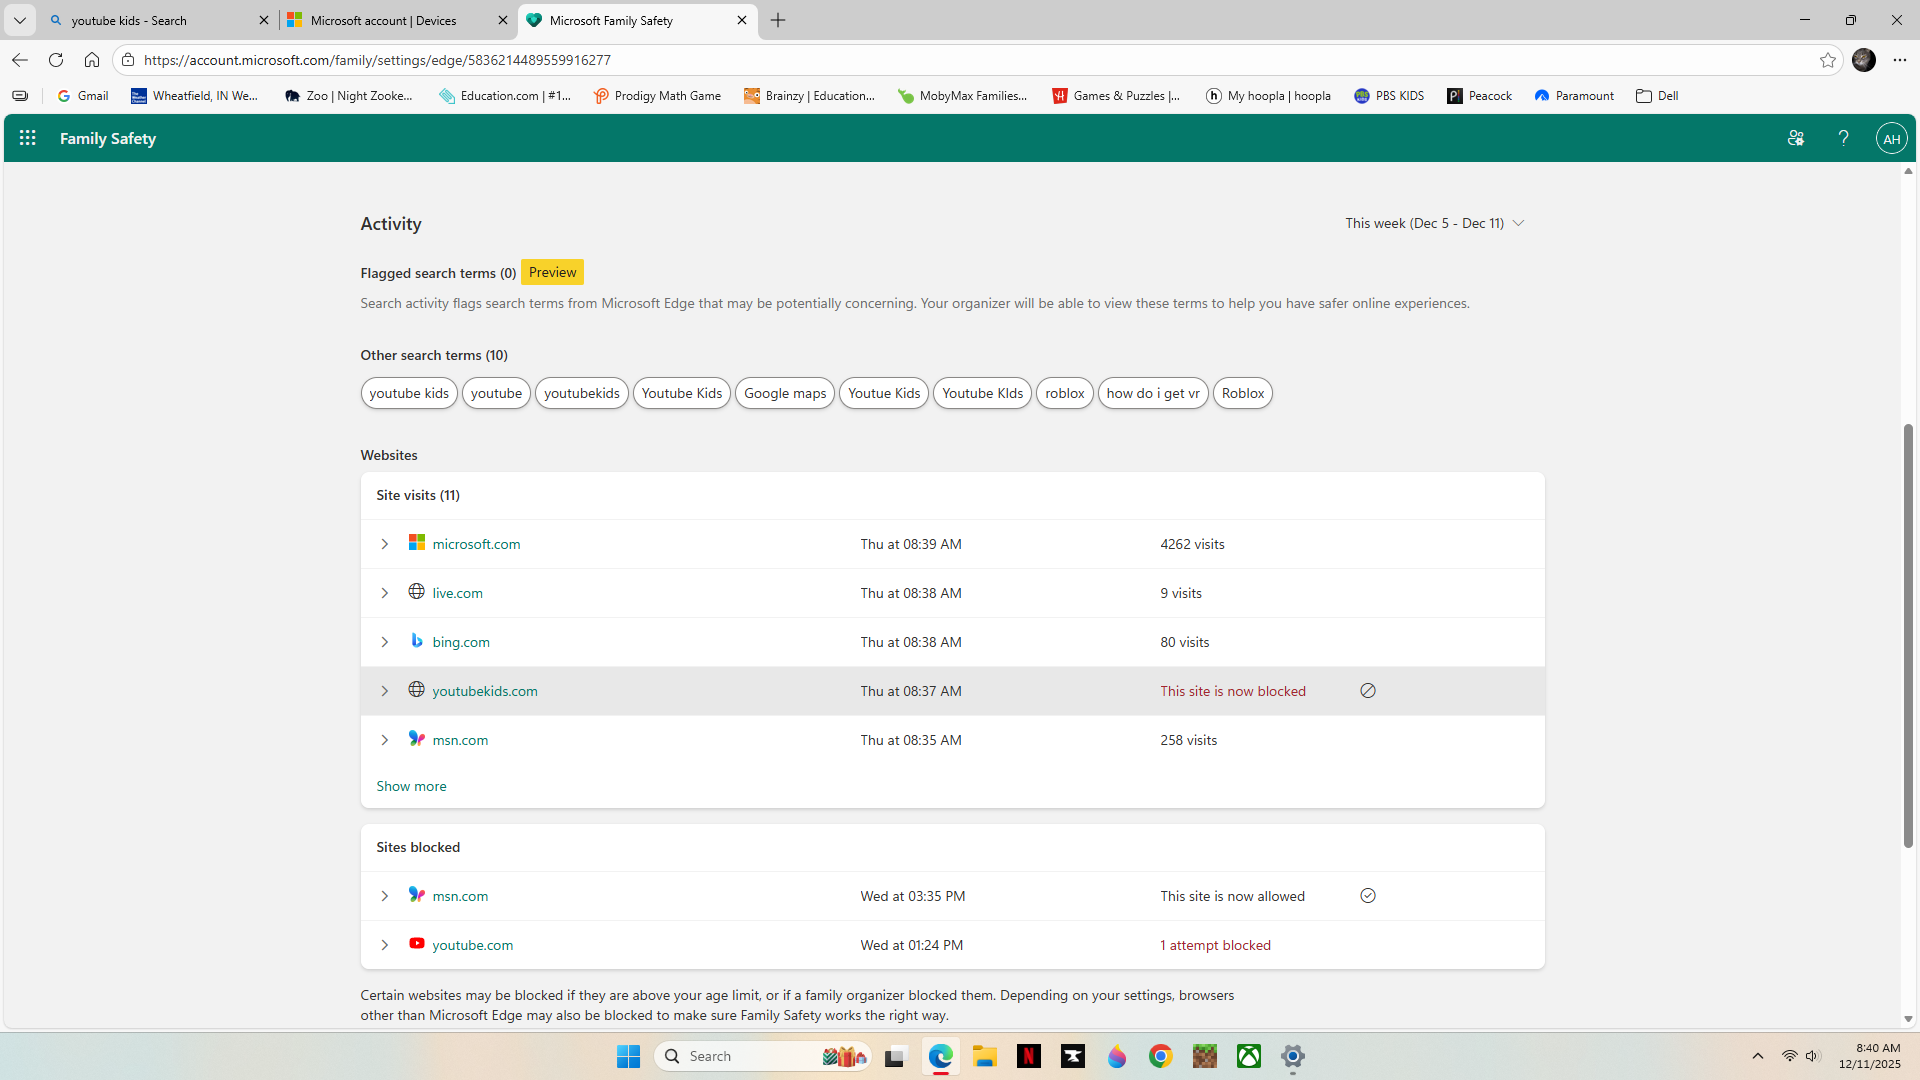Expand the microsoft.com site visits row

tap(384, 544)
